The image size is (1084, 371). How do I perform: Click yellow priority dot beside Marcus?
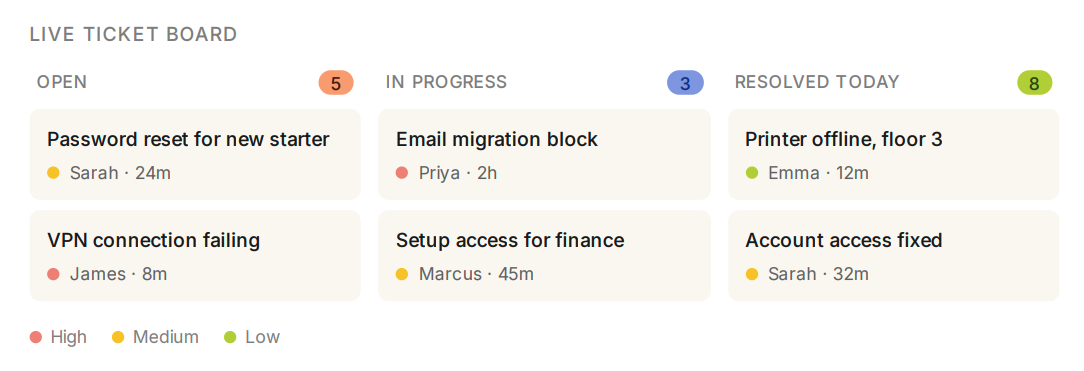[x=402, y=274]
